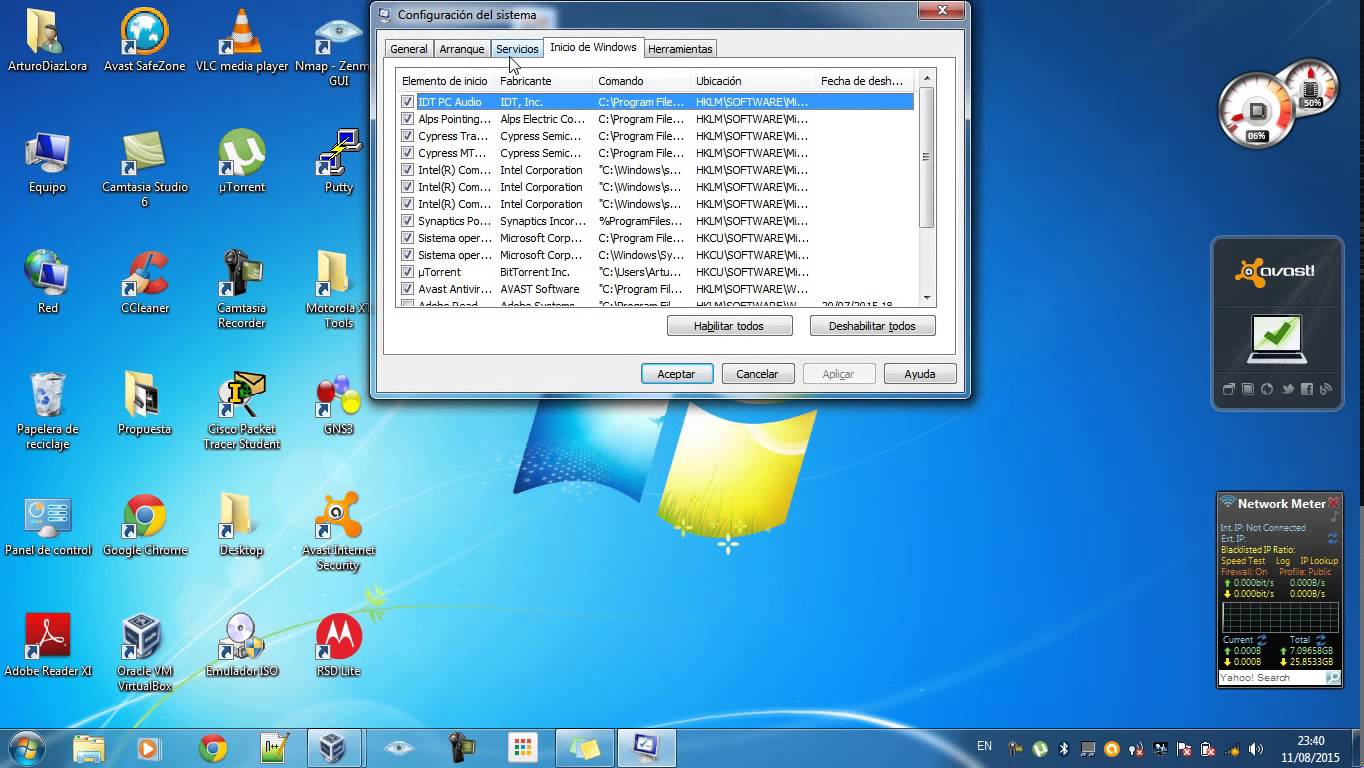Click the Twitter icon in Avast gadget

coord(1287,389)
